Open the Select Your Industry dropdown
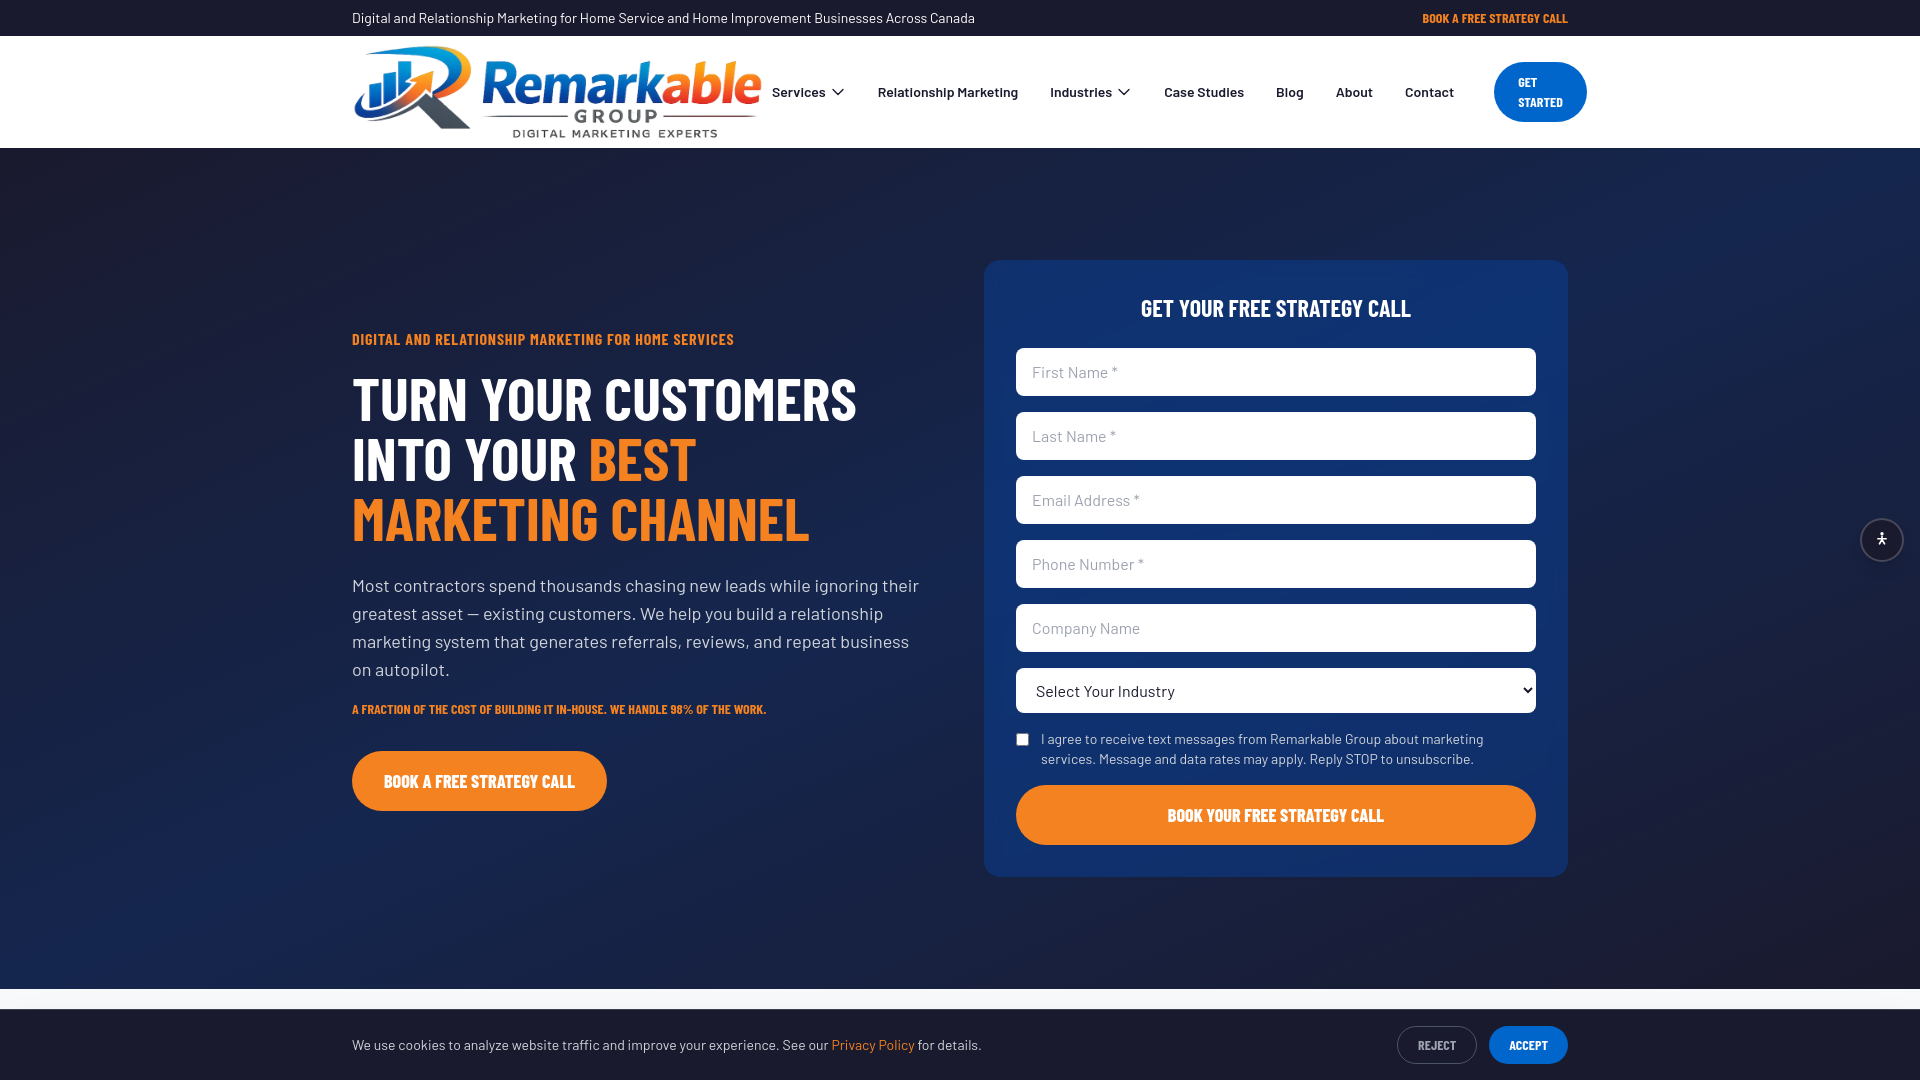Screen dimensions: 1920x1080 1276,691
